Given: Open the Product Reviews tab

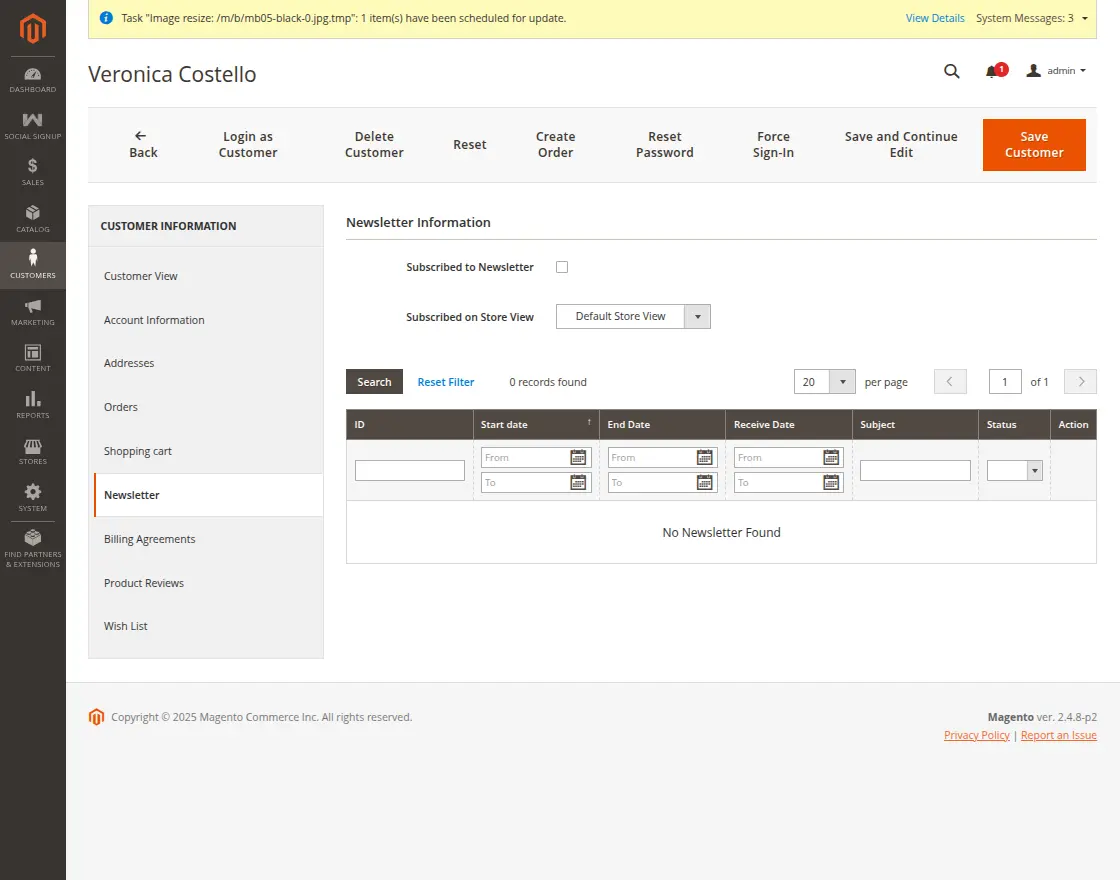Looking at the screenshot, I should pos(144,583).
